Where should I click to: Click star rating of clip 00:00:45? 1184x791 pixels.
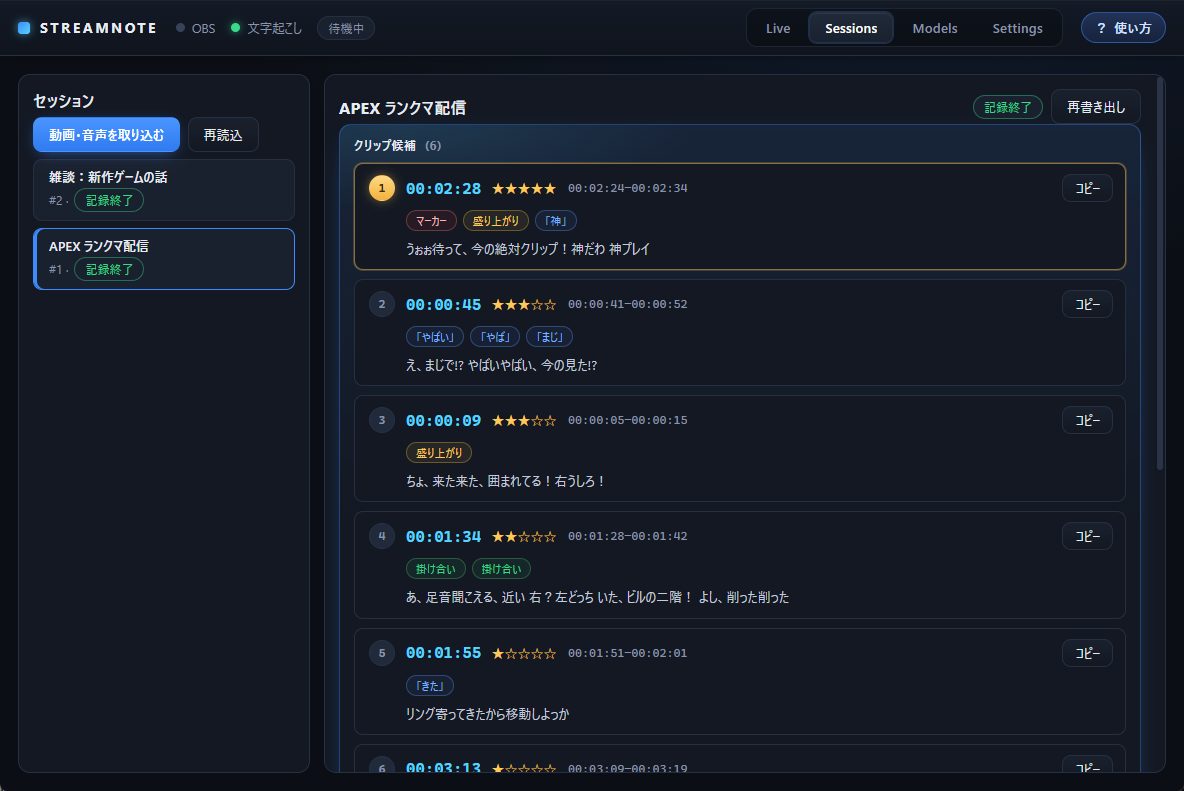click(524, 305)
